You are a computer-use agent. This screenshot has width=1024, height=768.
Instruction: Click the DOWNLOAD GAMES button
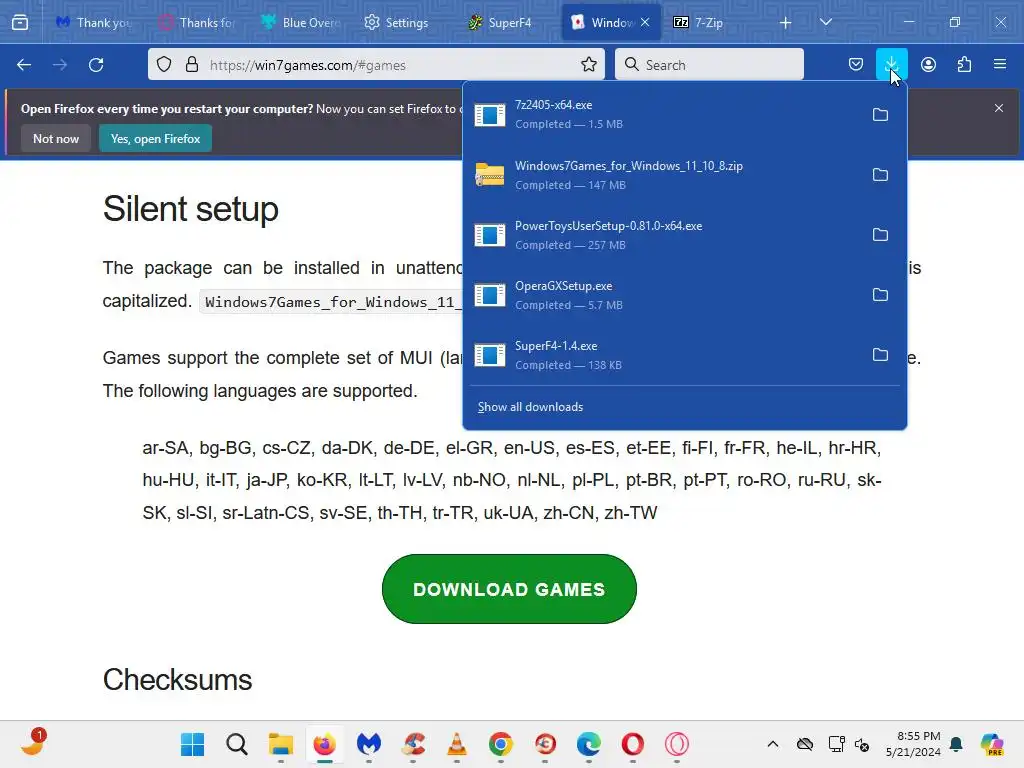(x=509, y=589)
